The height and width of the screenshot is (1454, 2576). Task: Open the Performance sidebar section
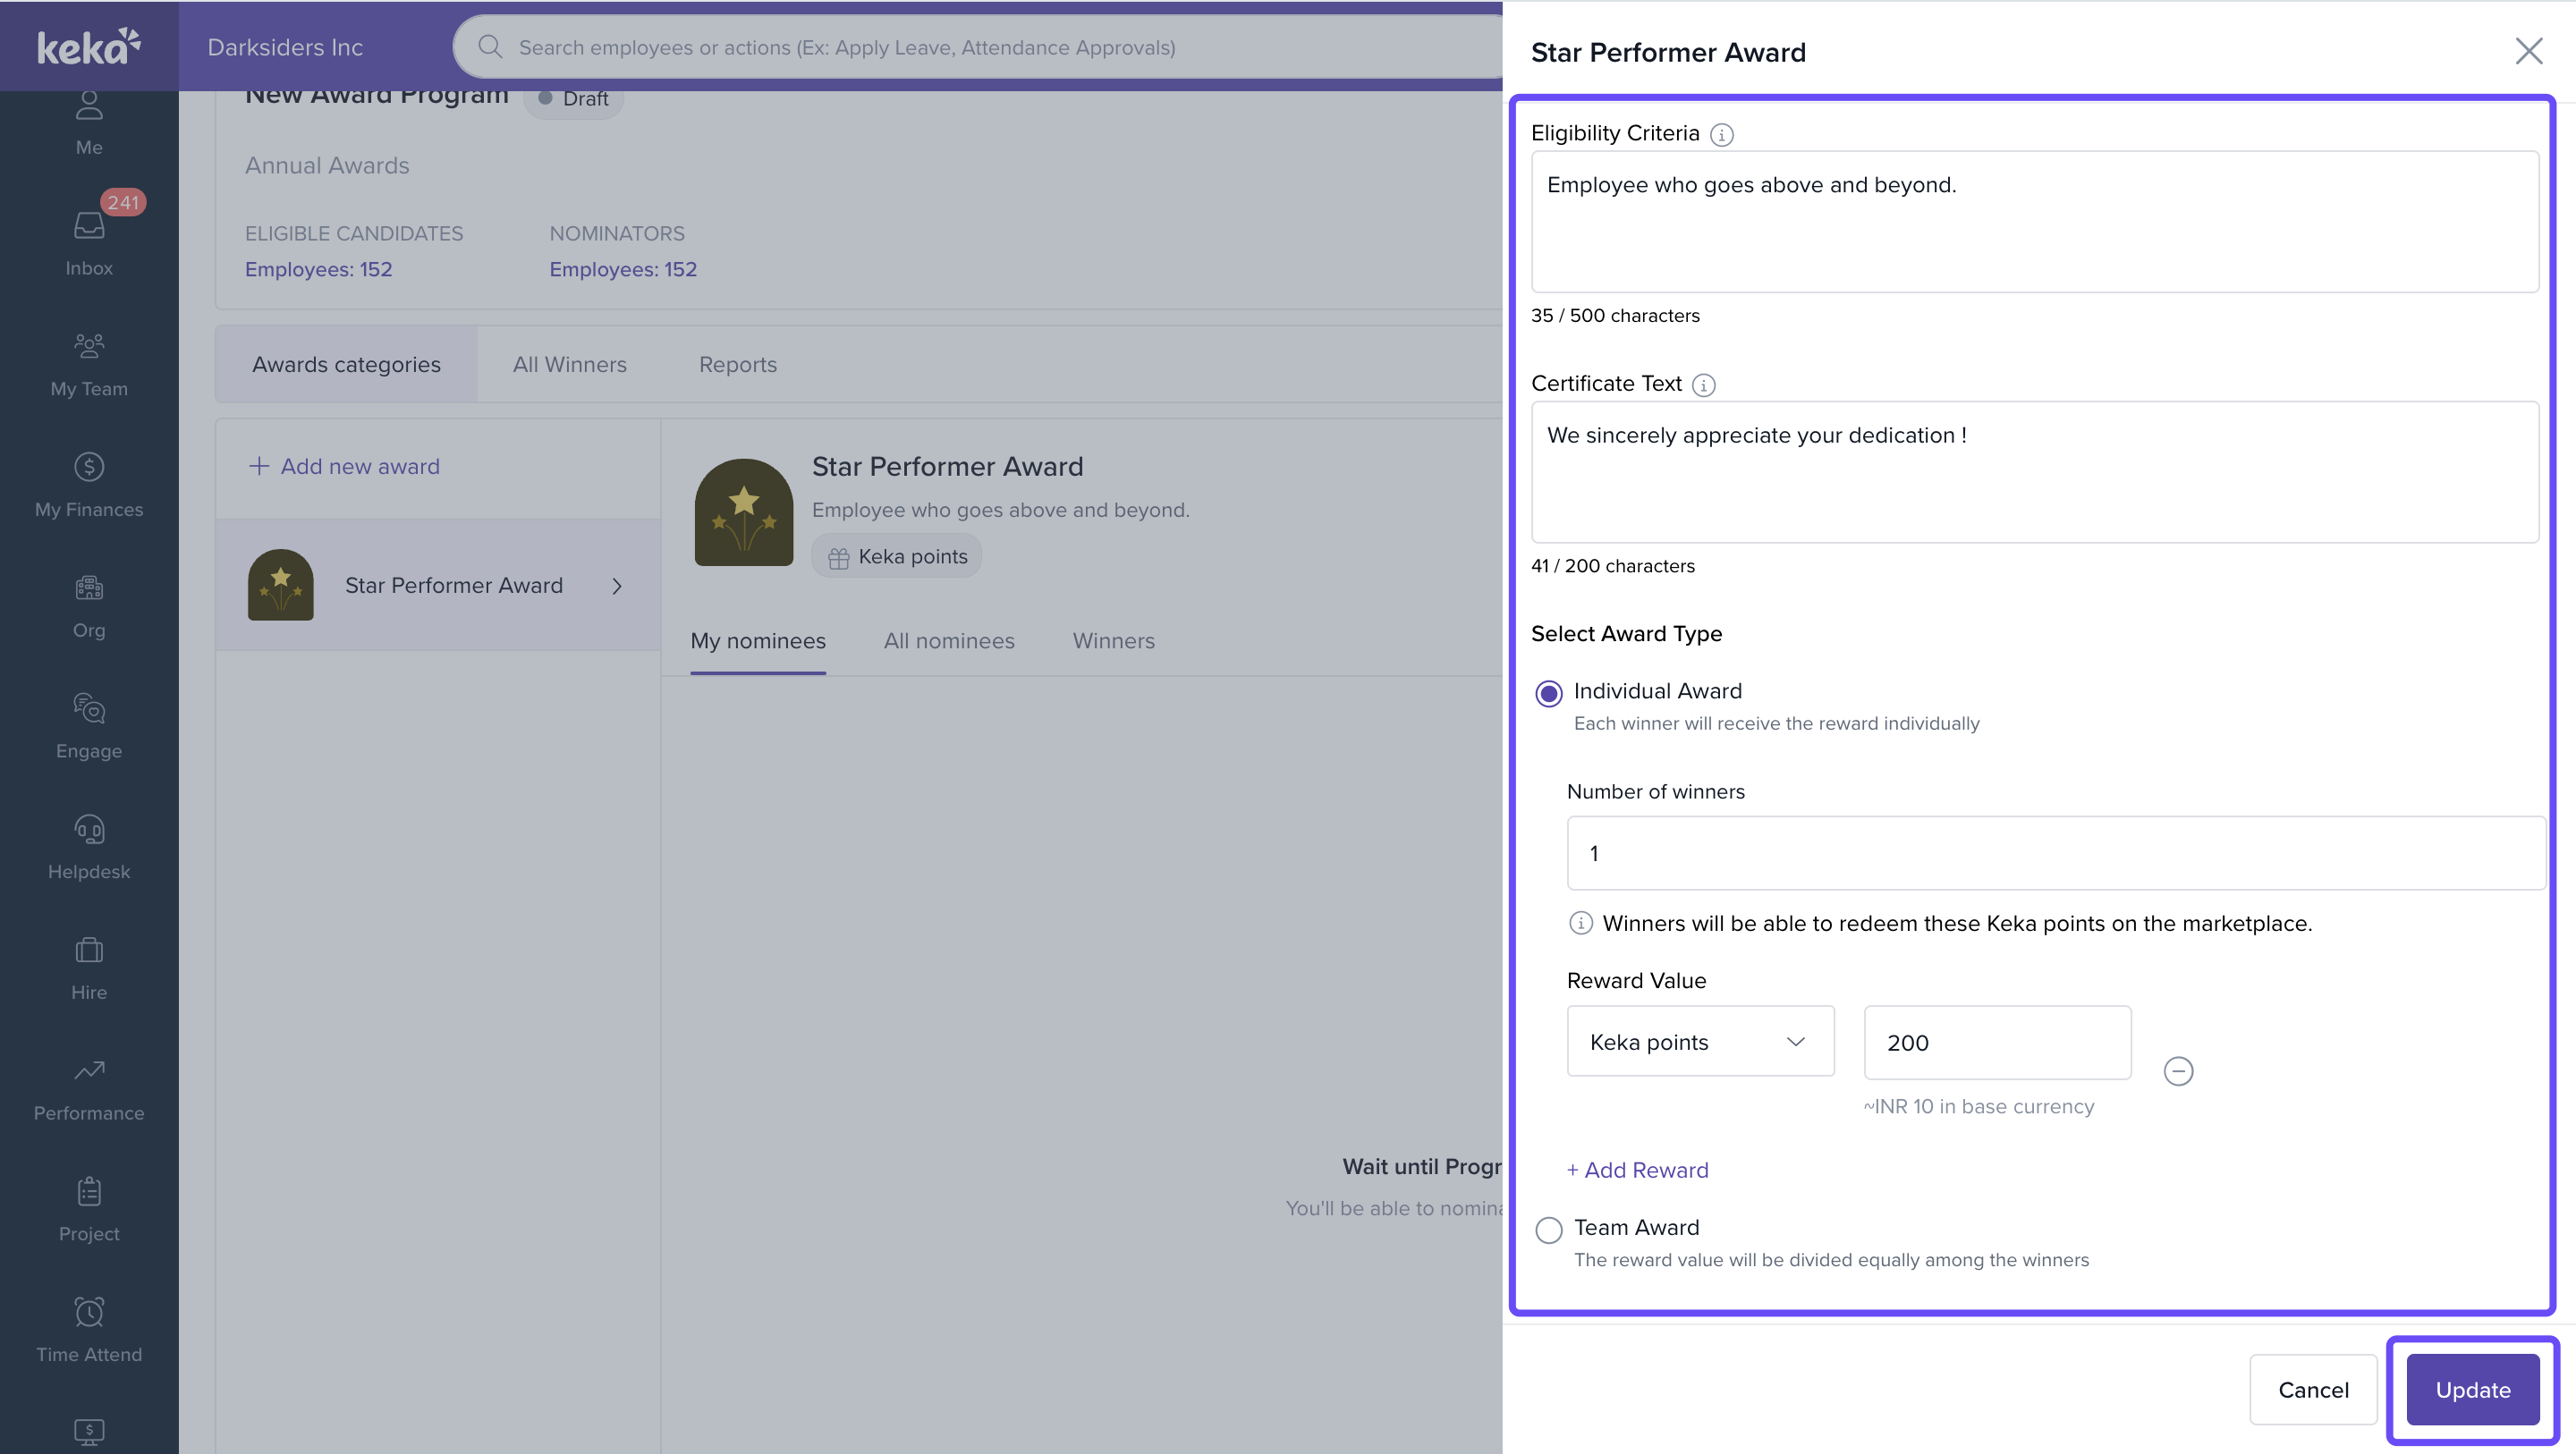coord(89,1088)
